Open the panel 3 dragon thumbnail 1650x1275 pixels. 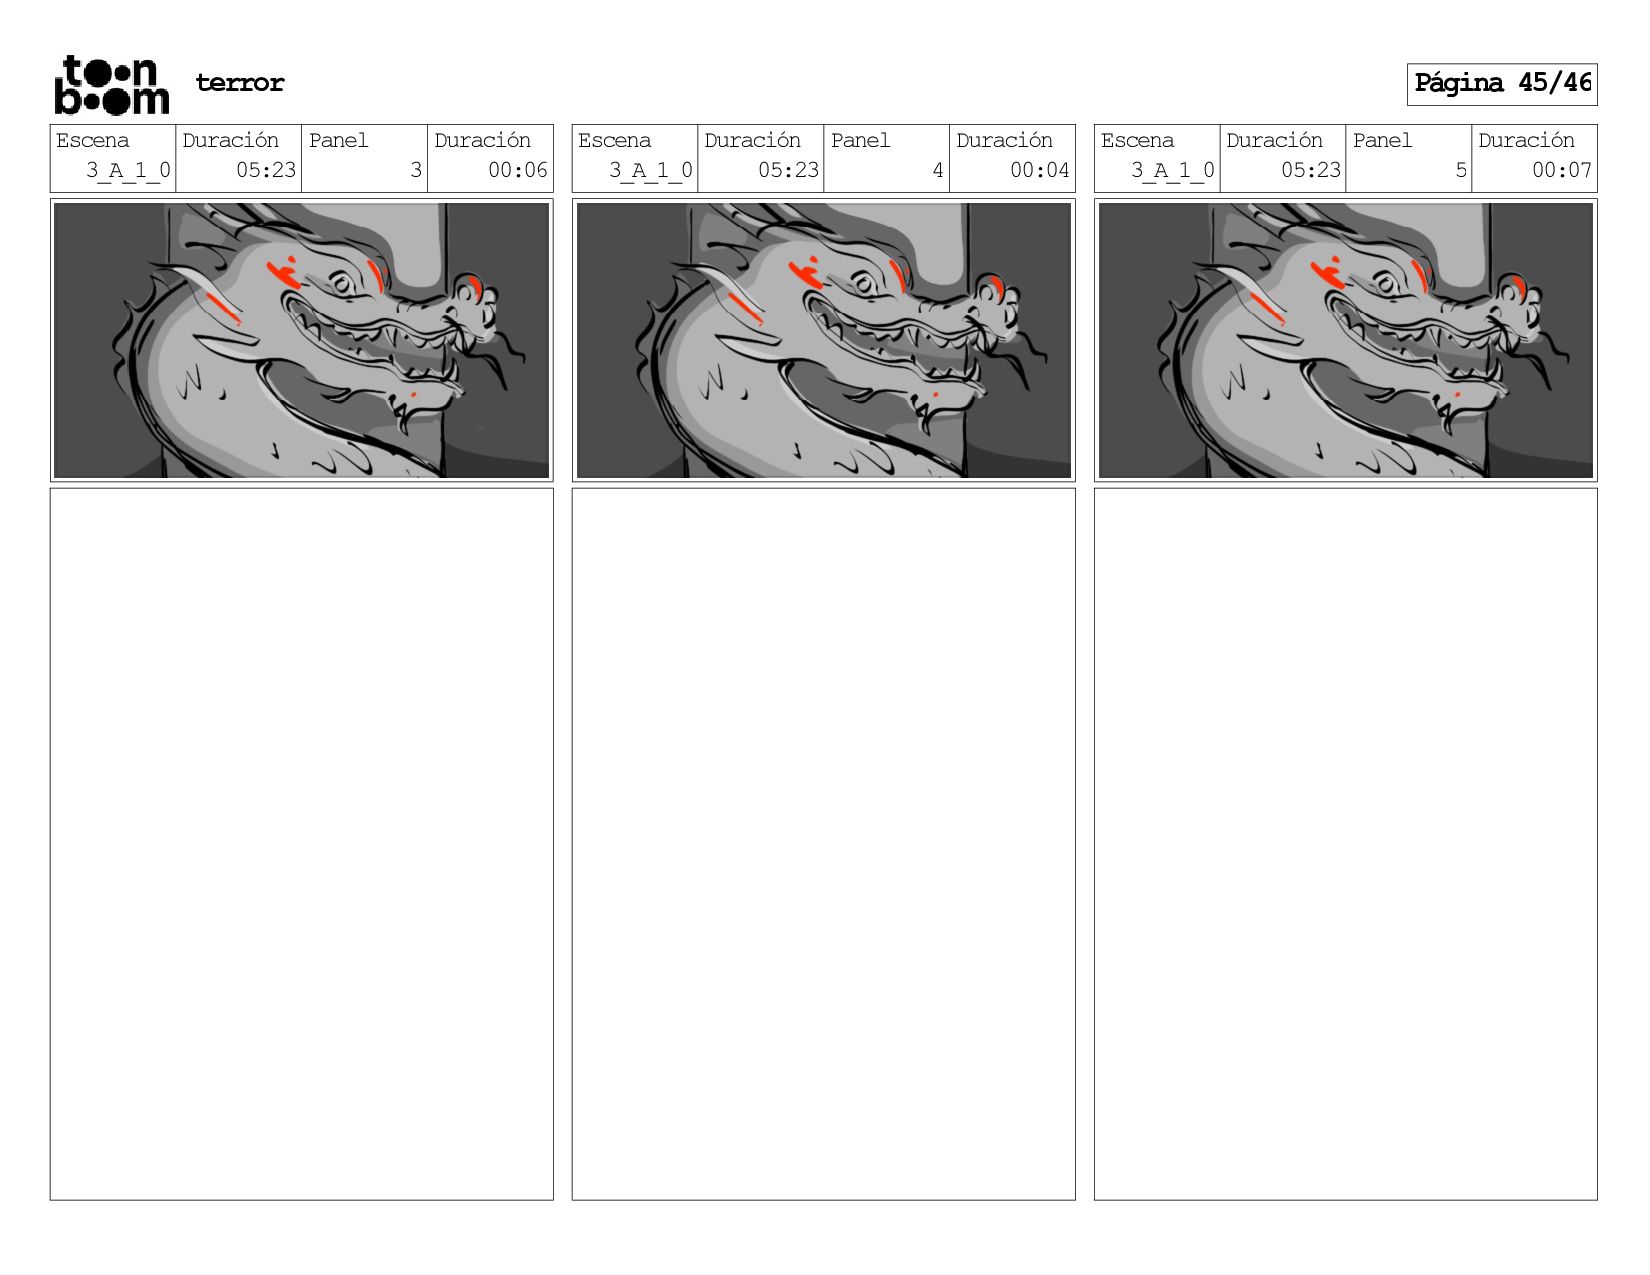(301, 340)
